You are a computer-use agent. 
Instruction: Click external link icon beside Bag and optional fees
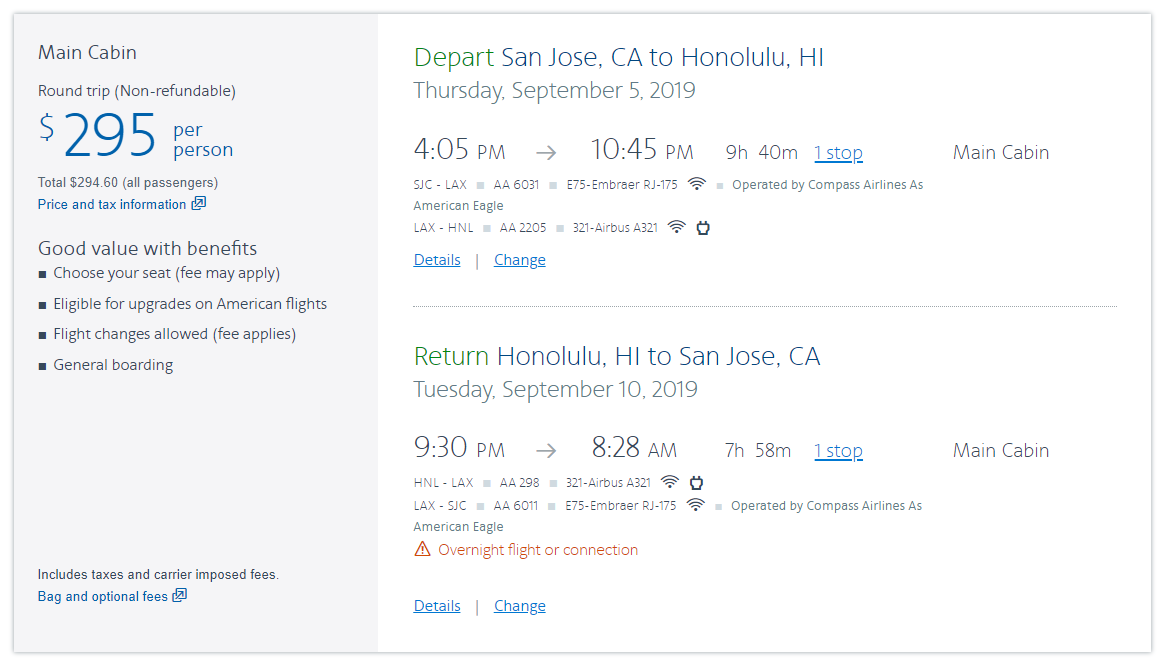(x=180, y=596)
